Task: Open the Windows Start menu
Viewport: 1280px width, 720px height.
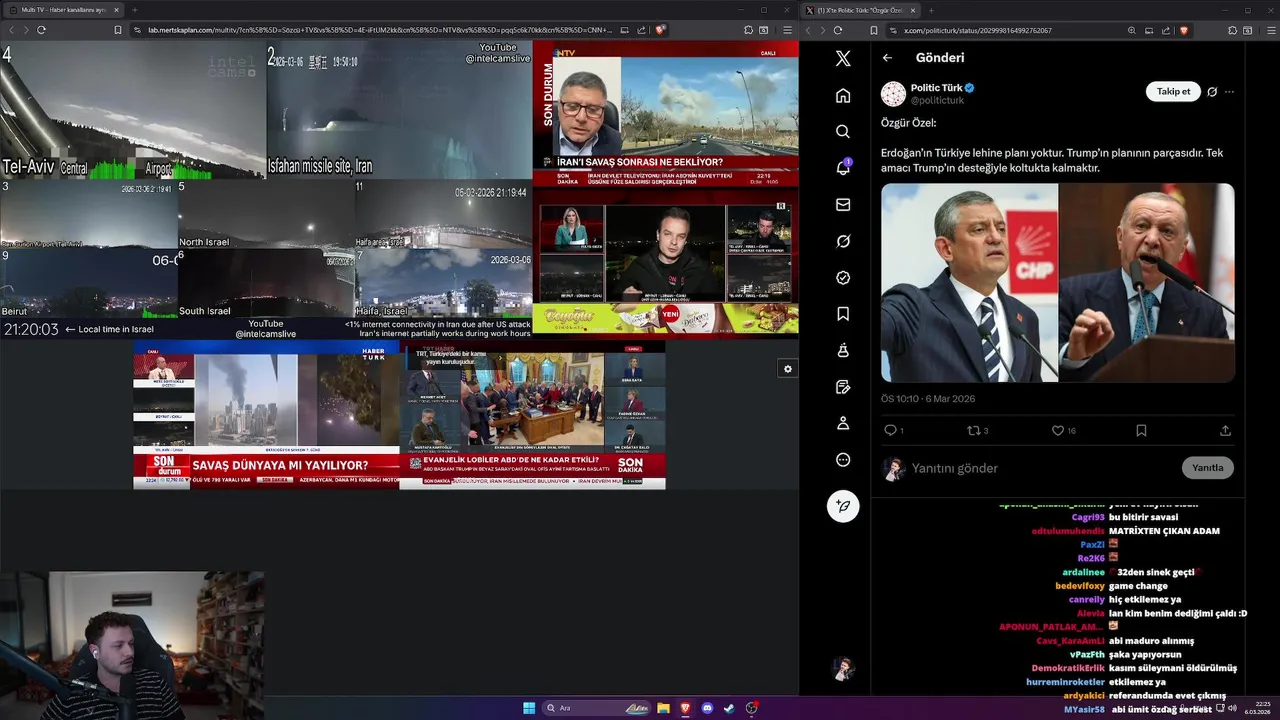Action: coord(529,708)
